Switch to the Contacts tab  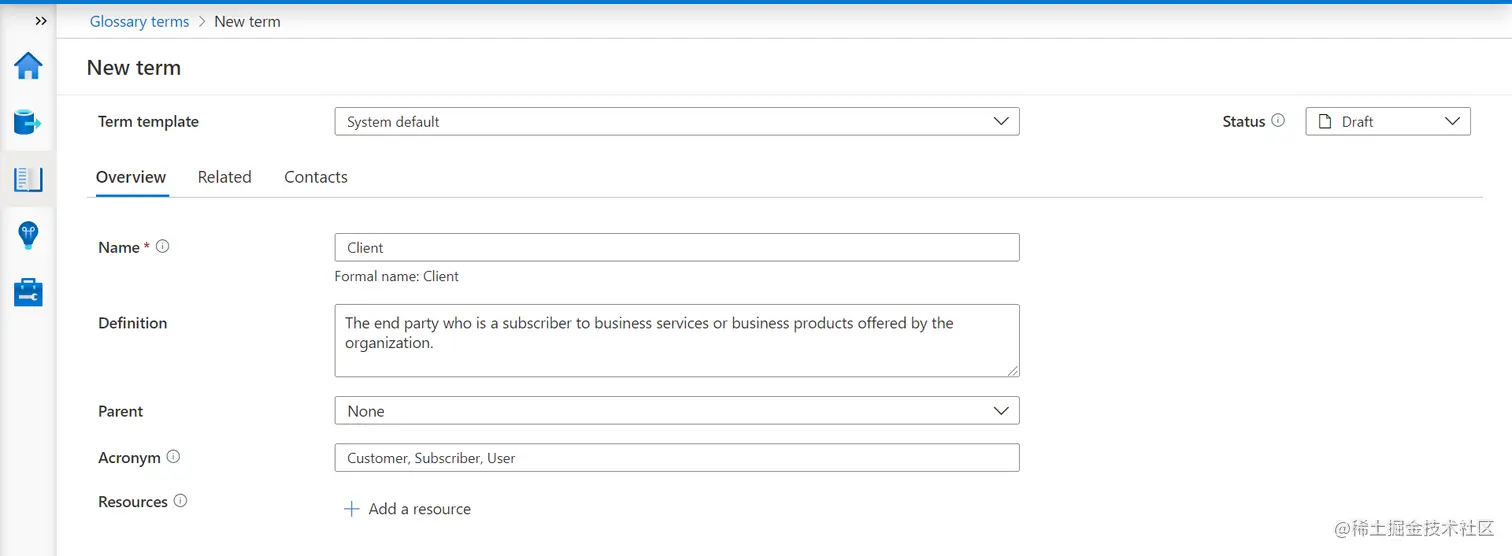(316, 177)
